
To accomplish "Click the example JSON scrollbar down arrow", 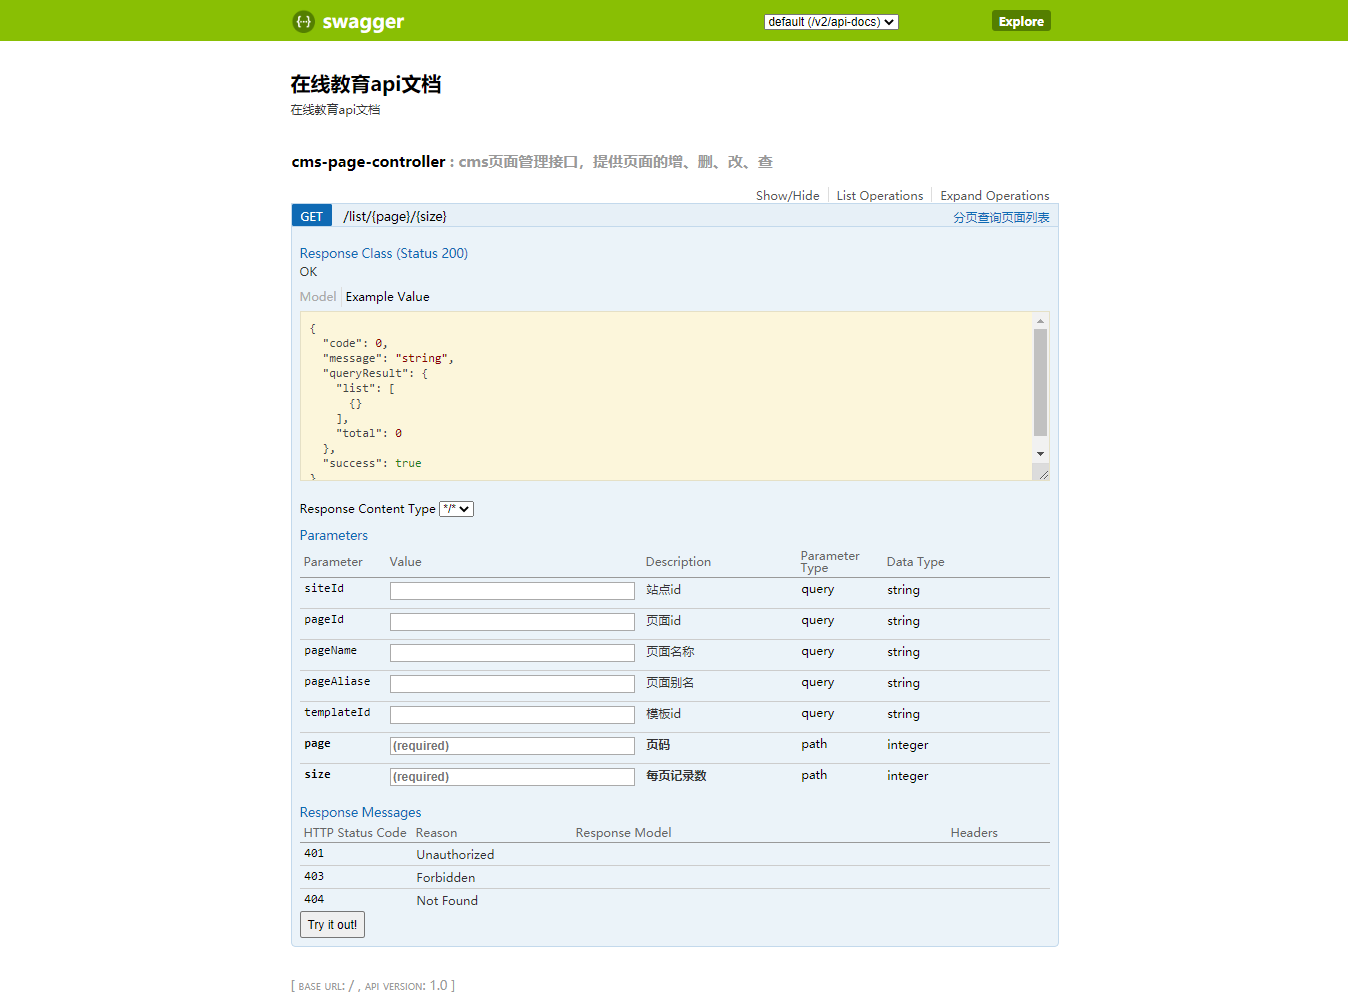I will point(1040,454).
